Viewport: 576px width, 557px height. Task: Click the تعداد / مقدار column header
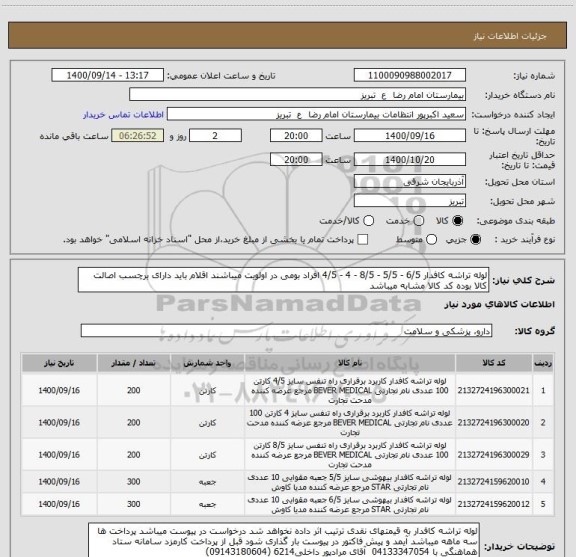[x=133, y=363]
